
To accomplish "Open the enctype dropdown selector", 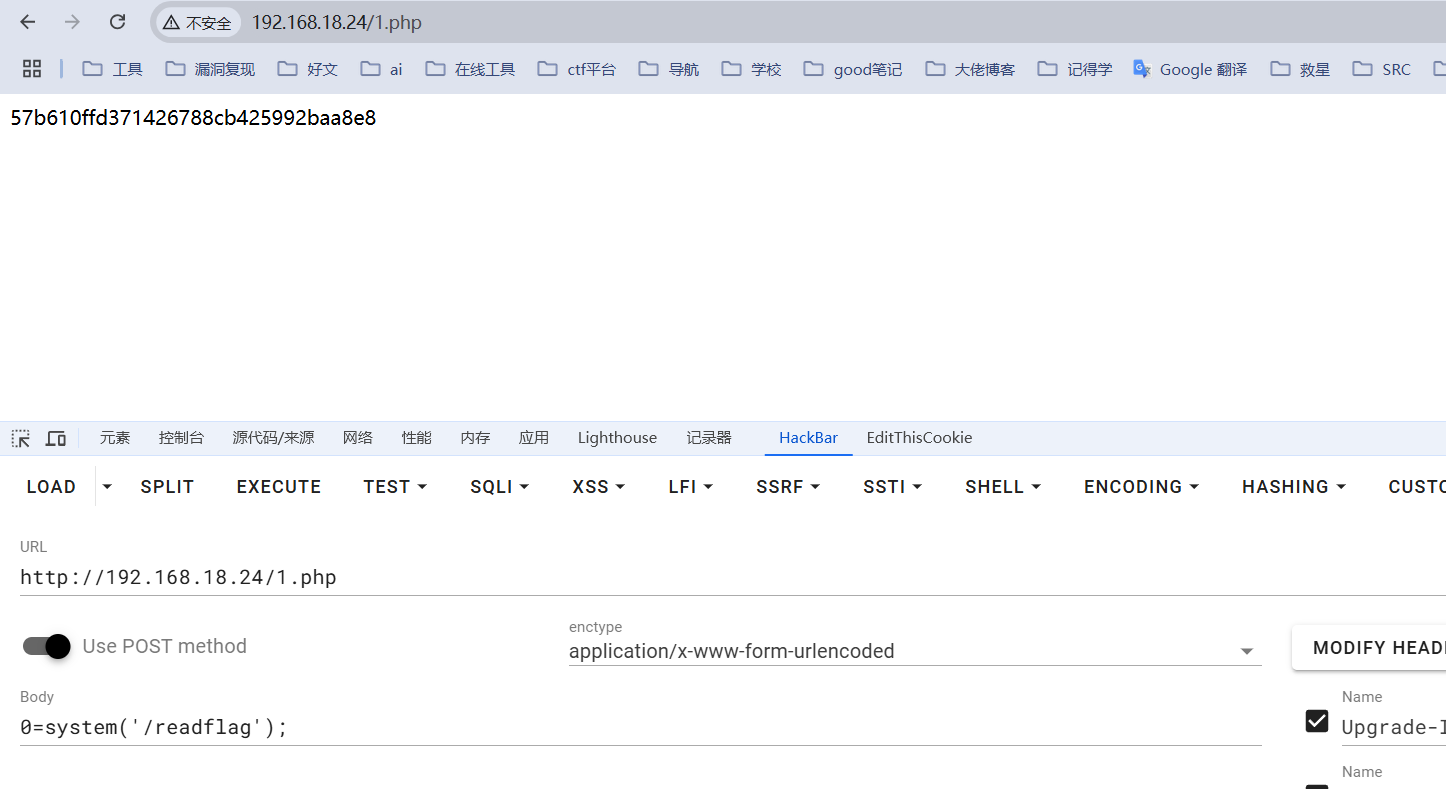I will pyautogui.click(x=915, y=651).
